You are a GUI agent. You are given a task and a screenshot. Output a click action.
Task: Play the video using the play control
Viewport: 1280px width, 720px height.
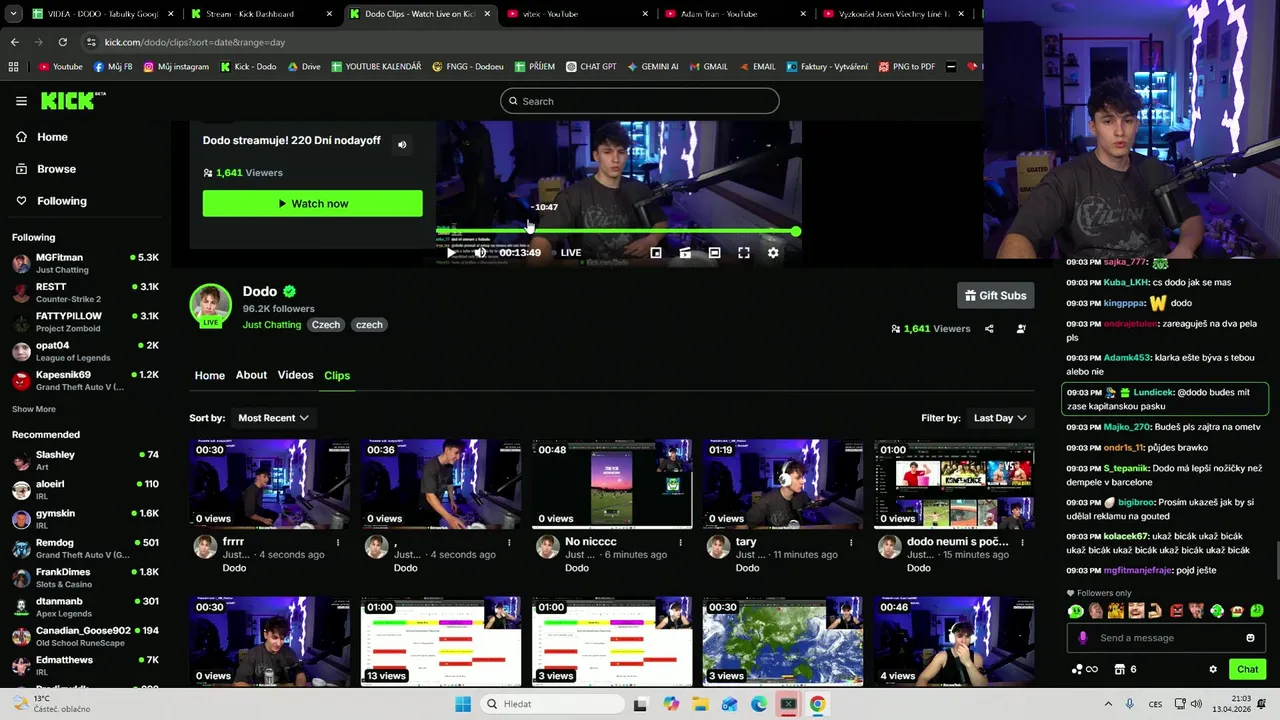tap(451, 253)
